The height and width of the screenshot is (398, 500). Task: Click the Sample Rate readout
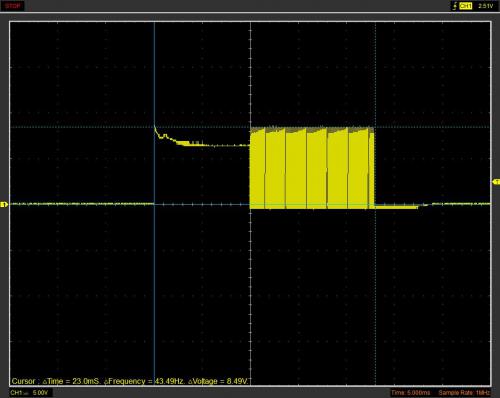coord(464,393)
